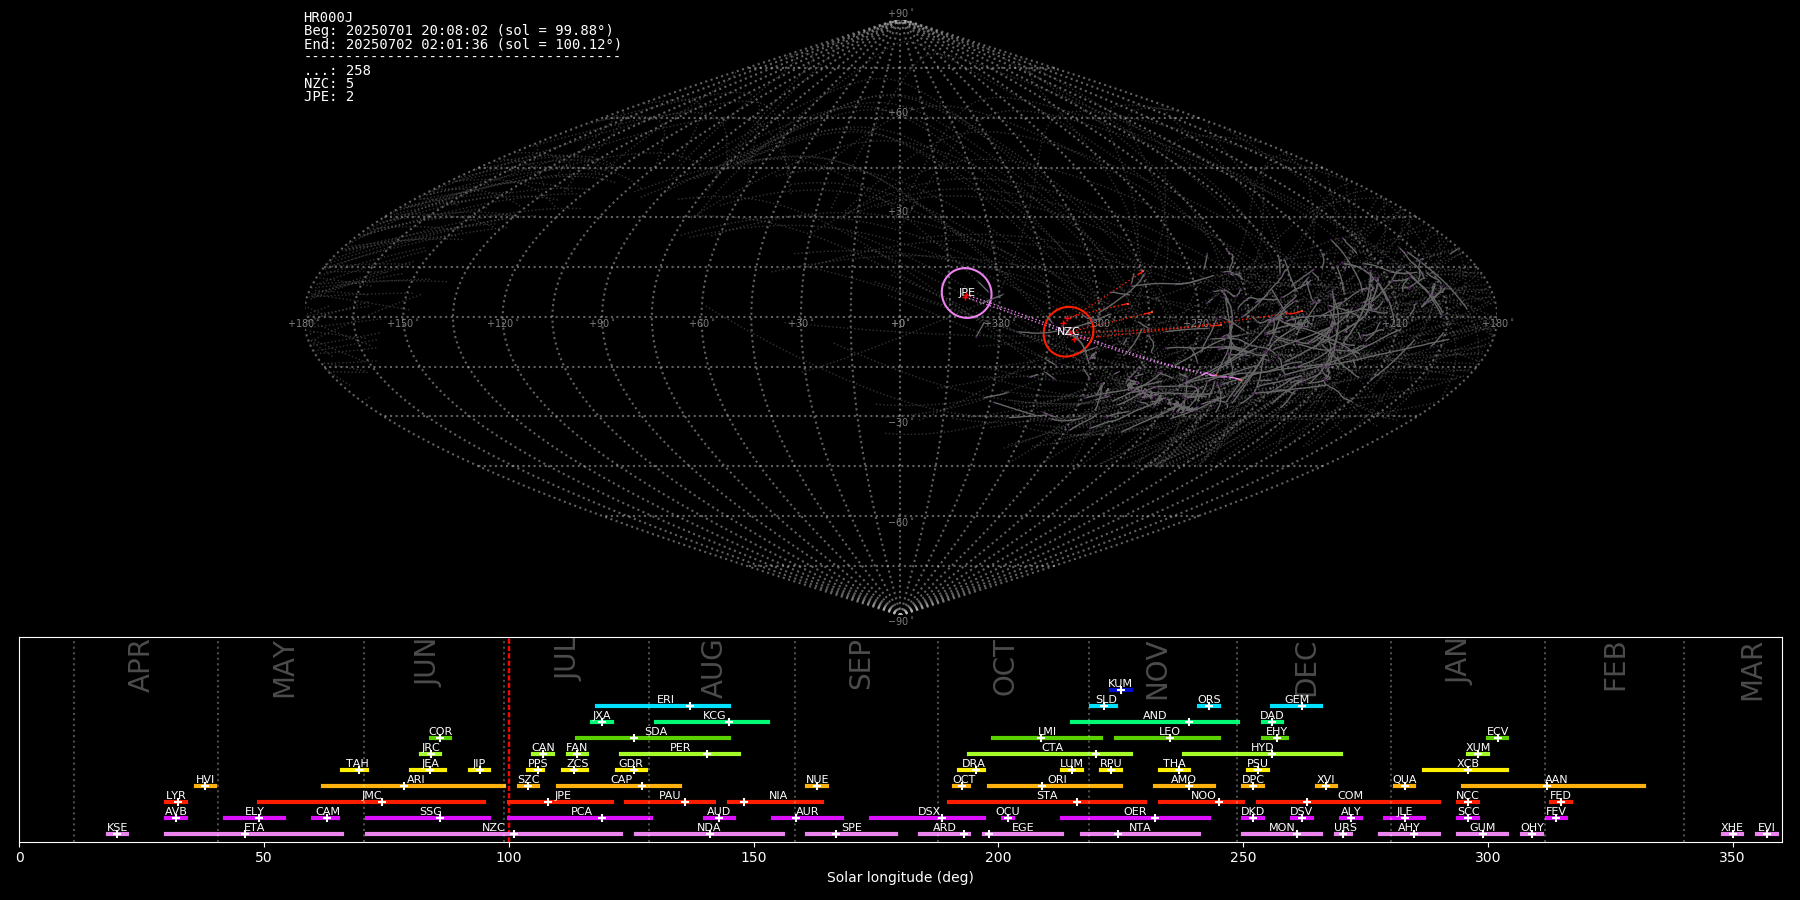Click the ECV shower label
The width and height of the screenshot is (1800, 900).
1497,732
